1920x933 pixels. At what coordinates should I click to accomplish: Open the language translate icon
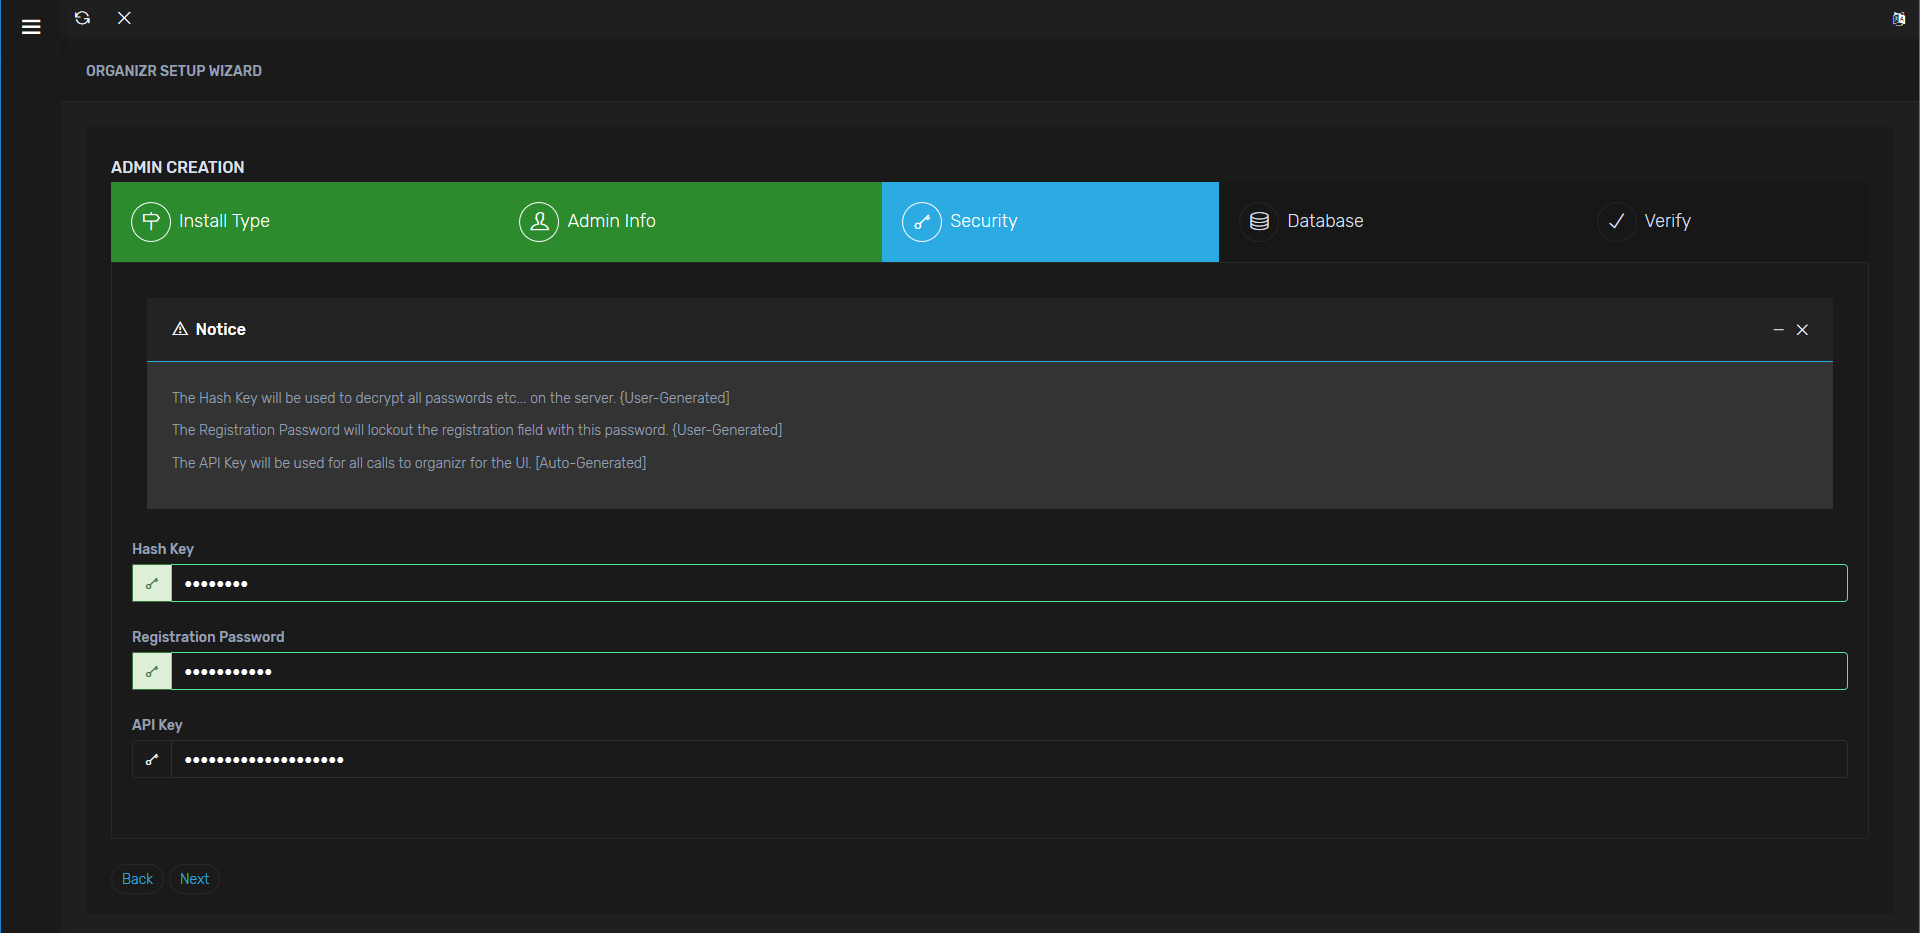point(1898,18)
